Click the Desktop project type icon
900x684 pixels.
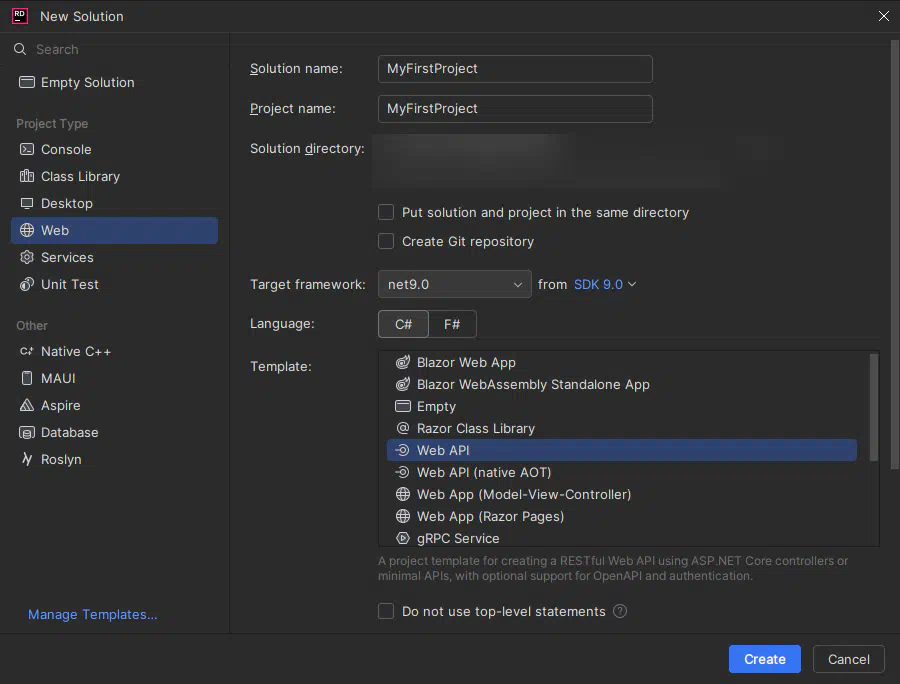click(27, 203)
